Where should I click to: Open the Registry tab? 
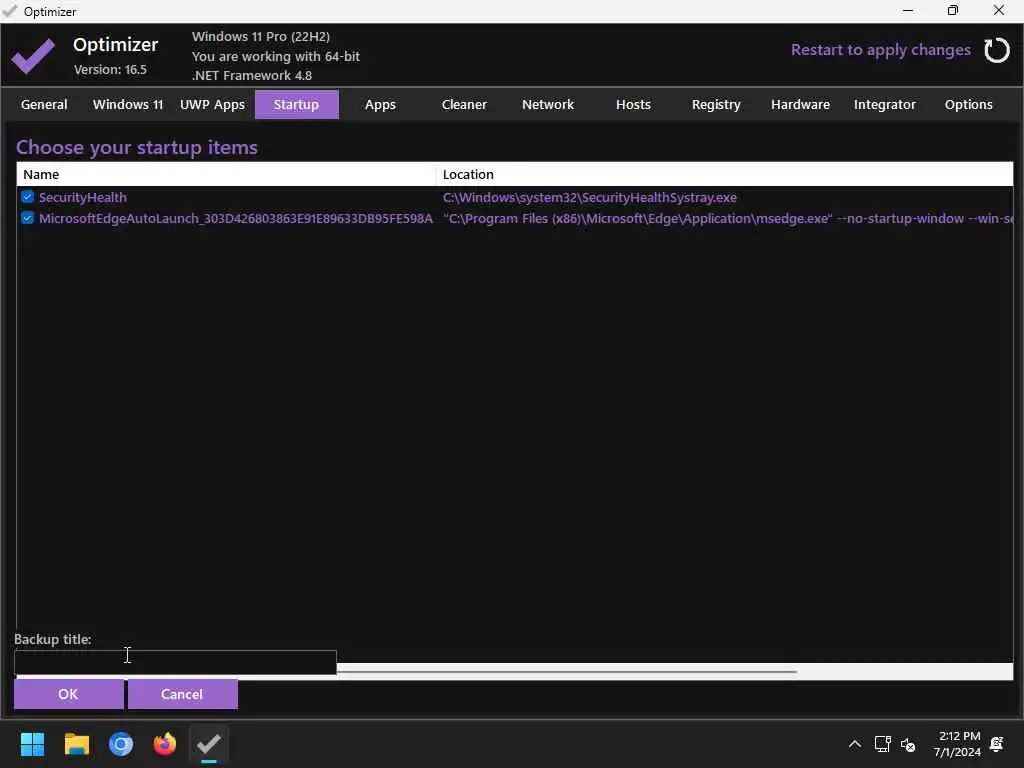click(x=716, y=104)
